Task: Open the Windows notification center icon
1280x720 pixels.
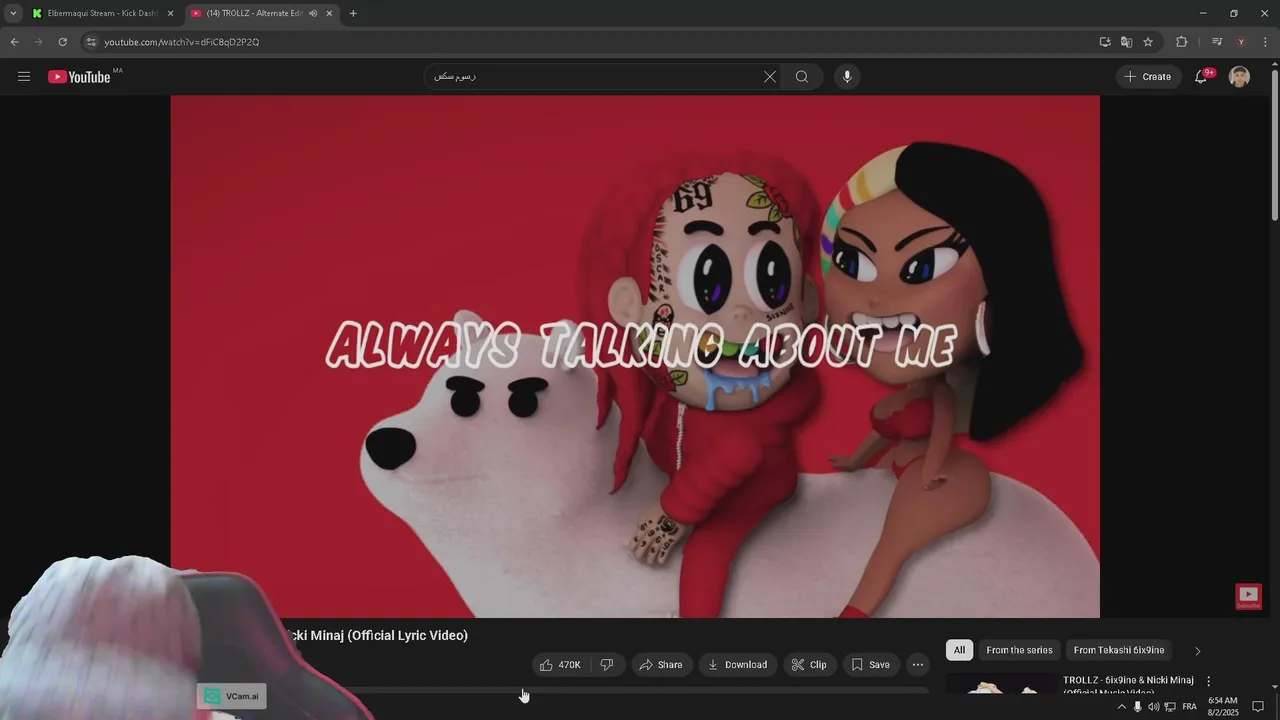Action: (x=1258, y=707)
